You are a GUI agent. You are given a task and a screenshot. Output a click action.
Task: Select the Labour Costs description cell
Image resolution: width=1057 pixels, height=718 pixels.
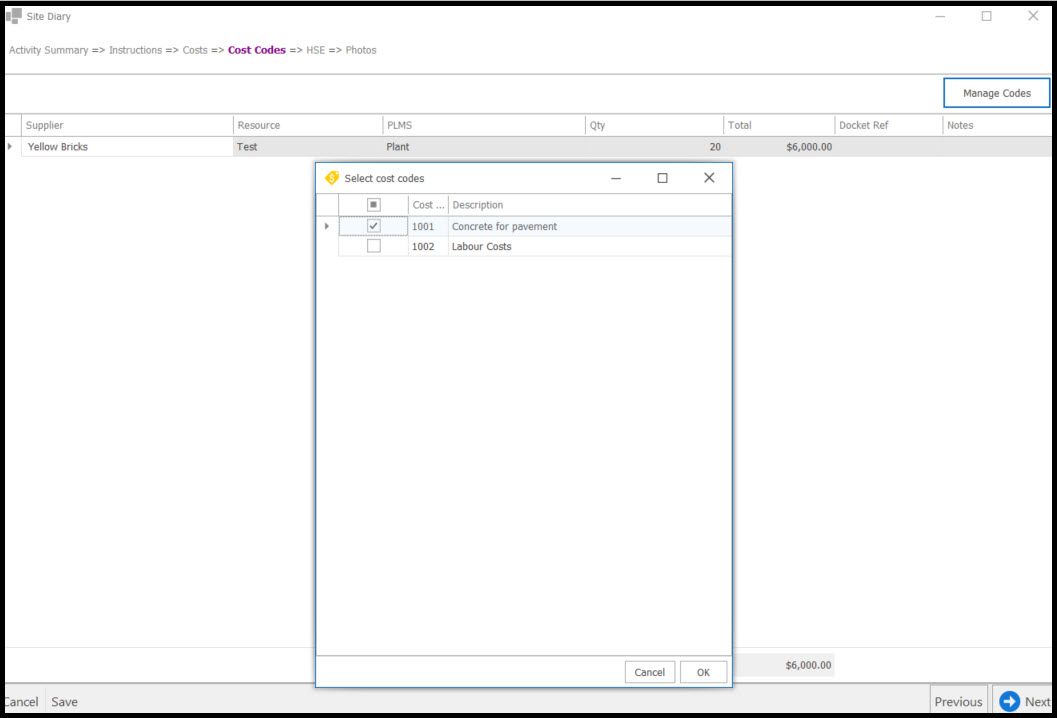click(590, 246)
